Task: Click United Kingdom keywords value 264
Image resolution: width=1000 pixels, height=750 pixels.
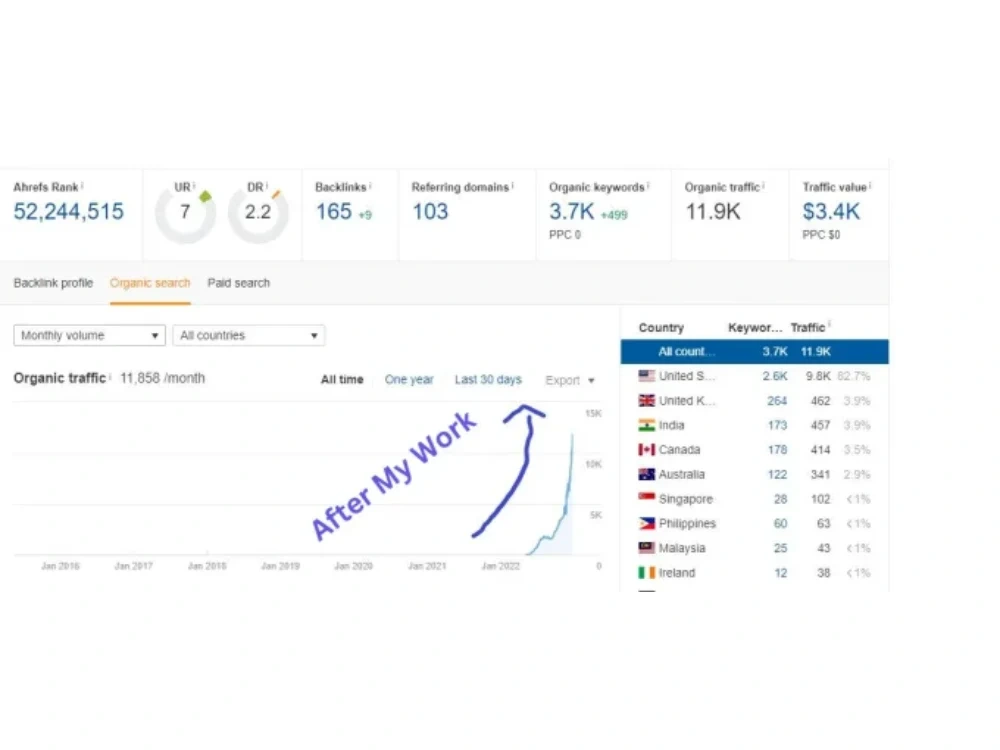Action: (x=777, y=401)
